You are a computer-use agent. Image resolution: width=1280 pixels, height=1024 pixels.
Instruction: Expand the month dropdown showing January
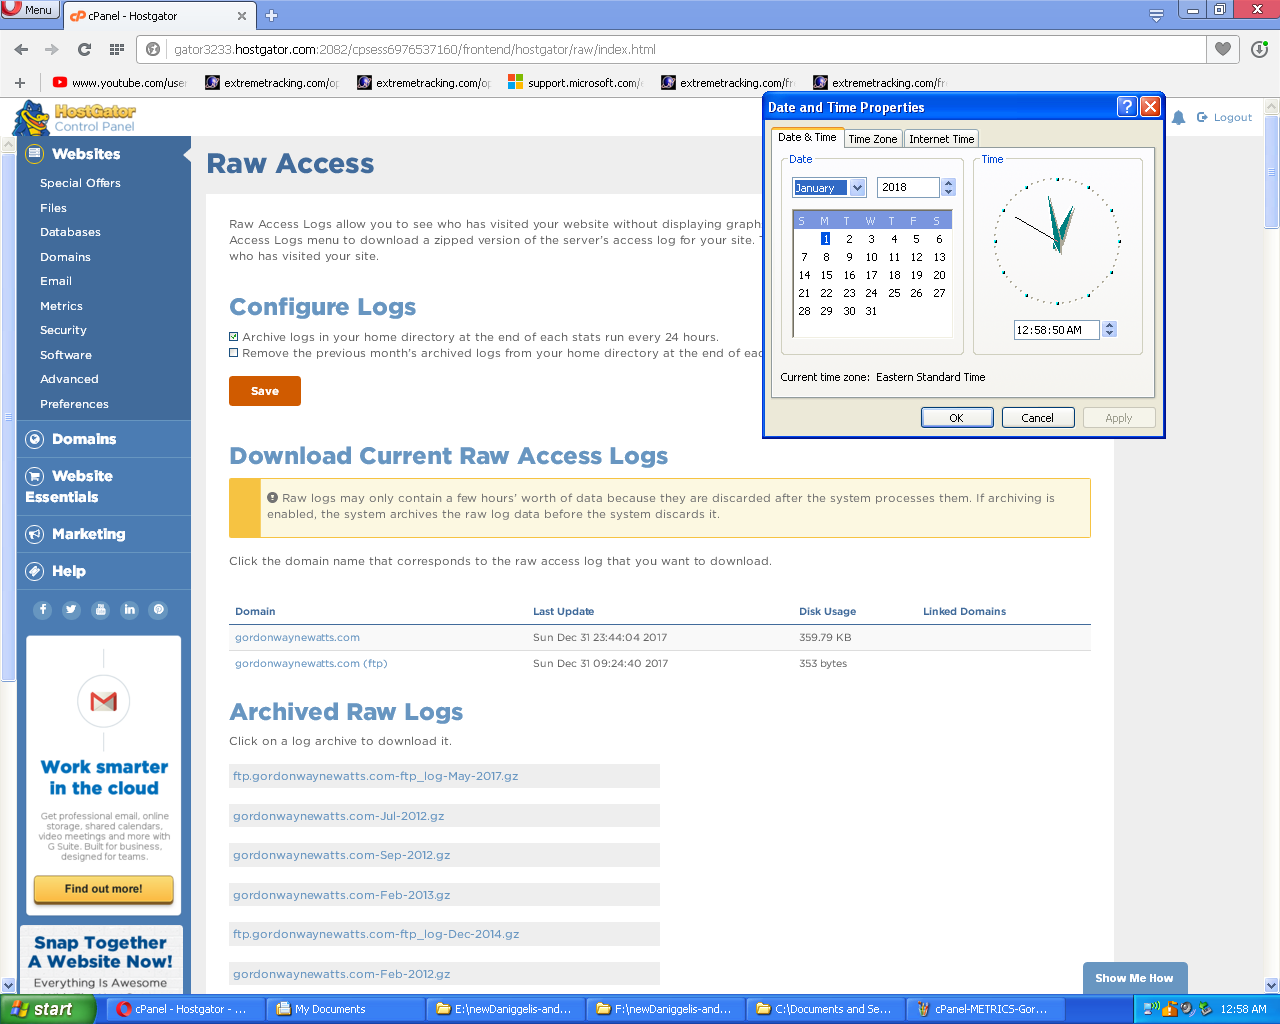pyautogui.click(x=857, y=188)
